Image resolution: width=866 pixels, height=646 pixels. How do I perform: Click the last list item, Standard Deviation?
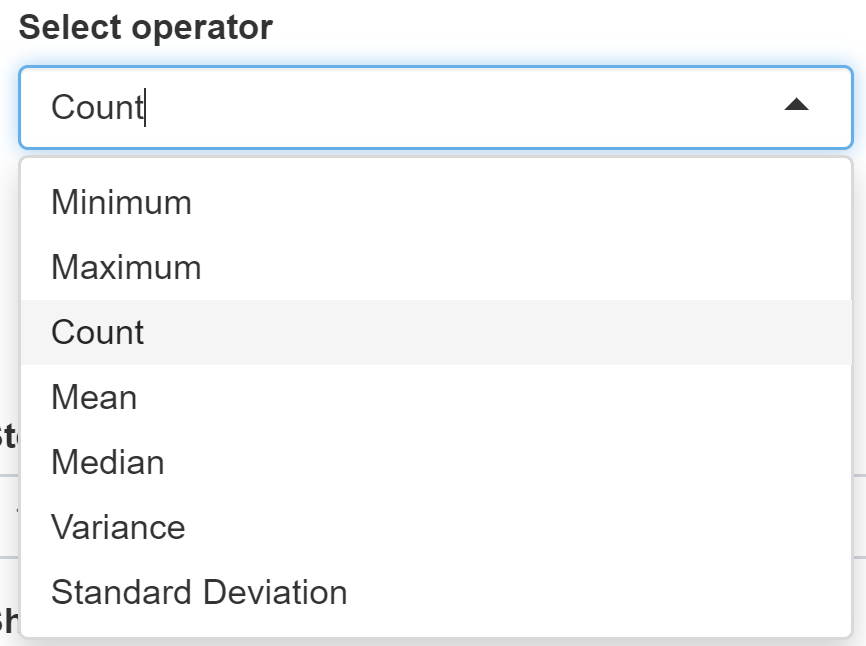click(199, 593)
